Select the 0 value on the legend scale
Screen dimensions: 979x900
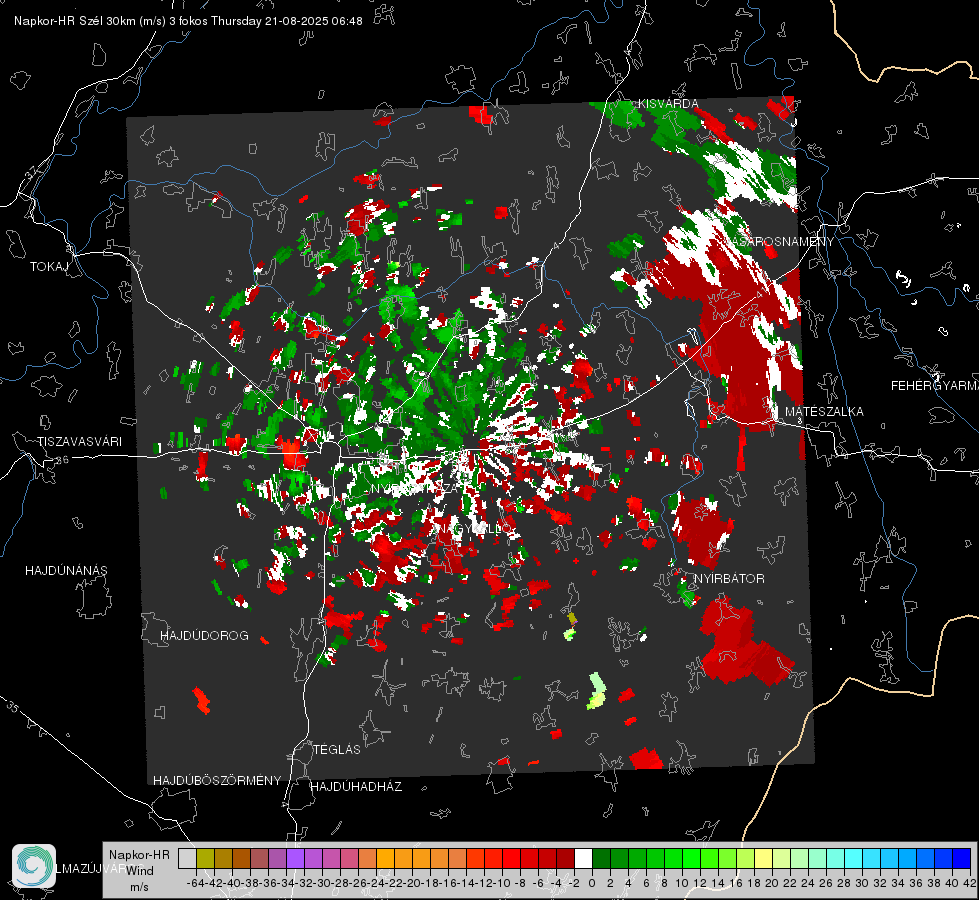592,883
